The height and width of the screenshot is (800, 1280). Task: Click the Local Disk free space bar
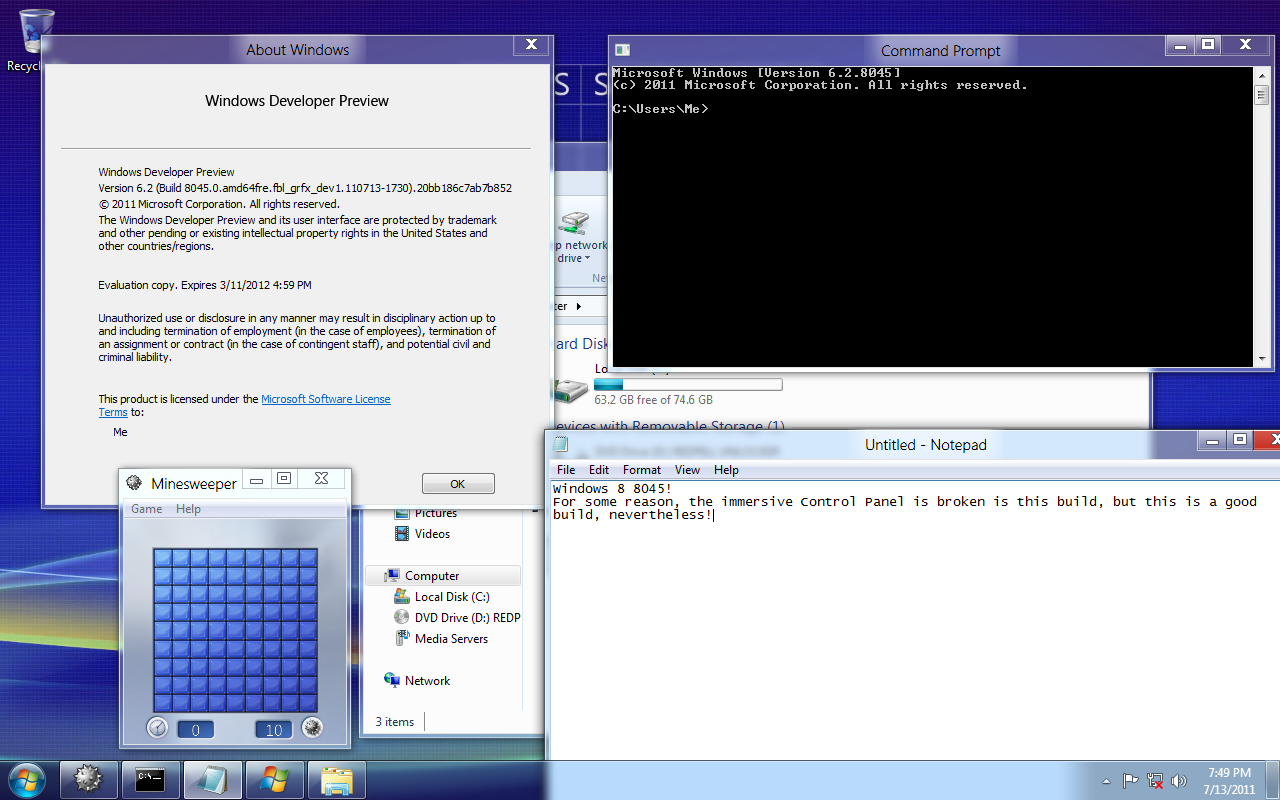pos(687,384)
